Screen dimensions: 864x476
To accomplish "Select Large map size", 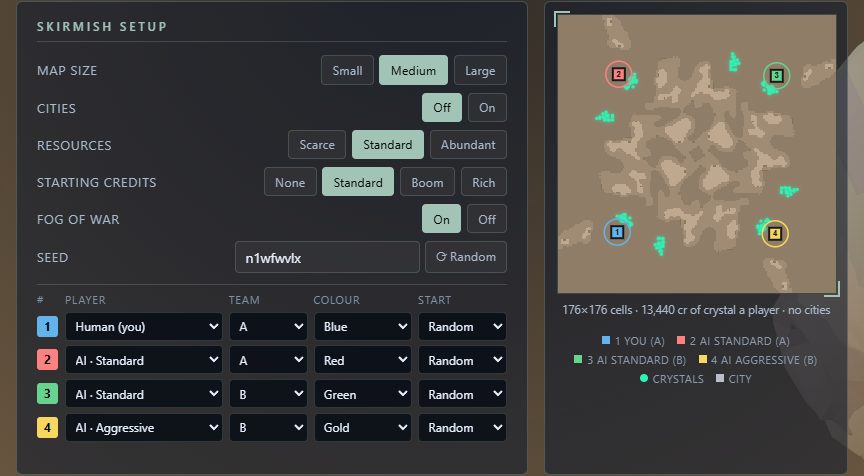I will tap(480, 70).
